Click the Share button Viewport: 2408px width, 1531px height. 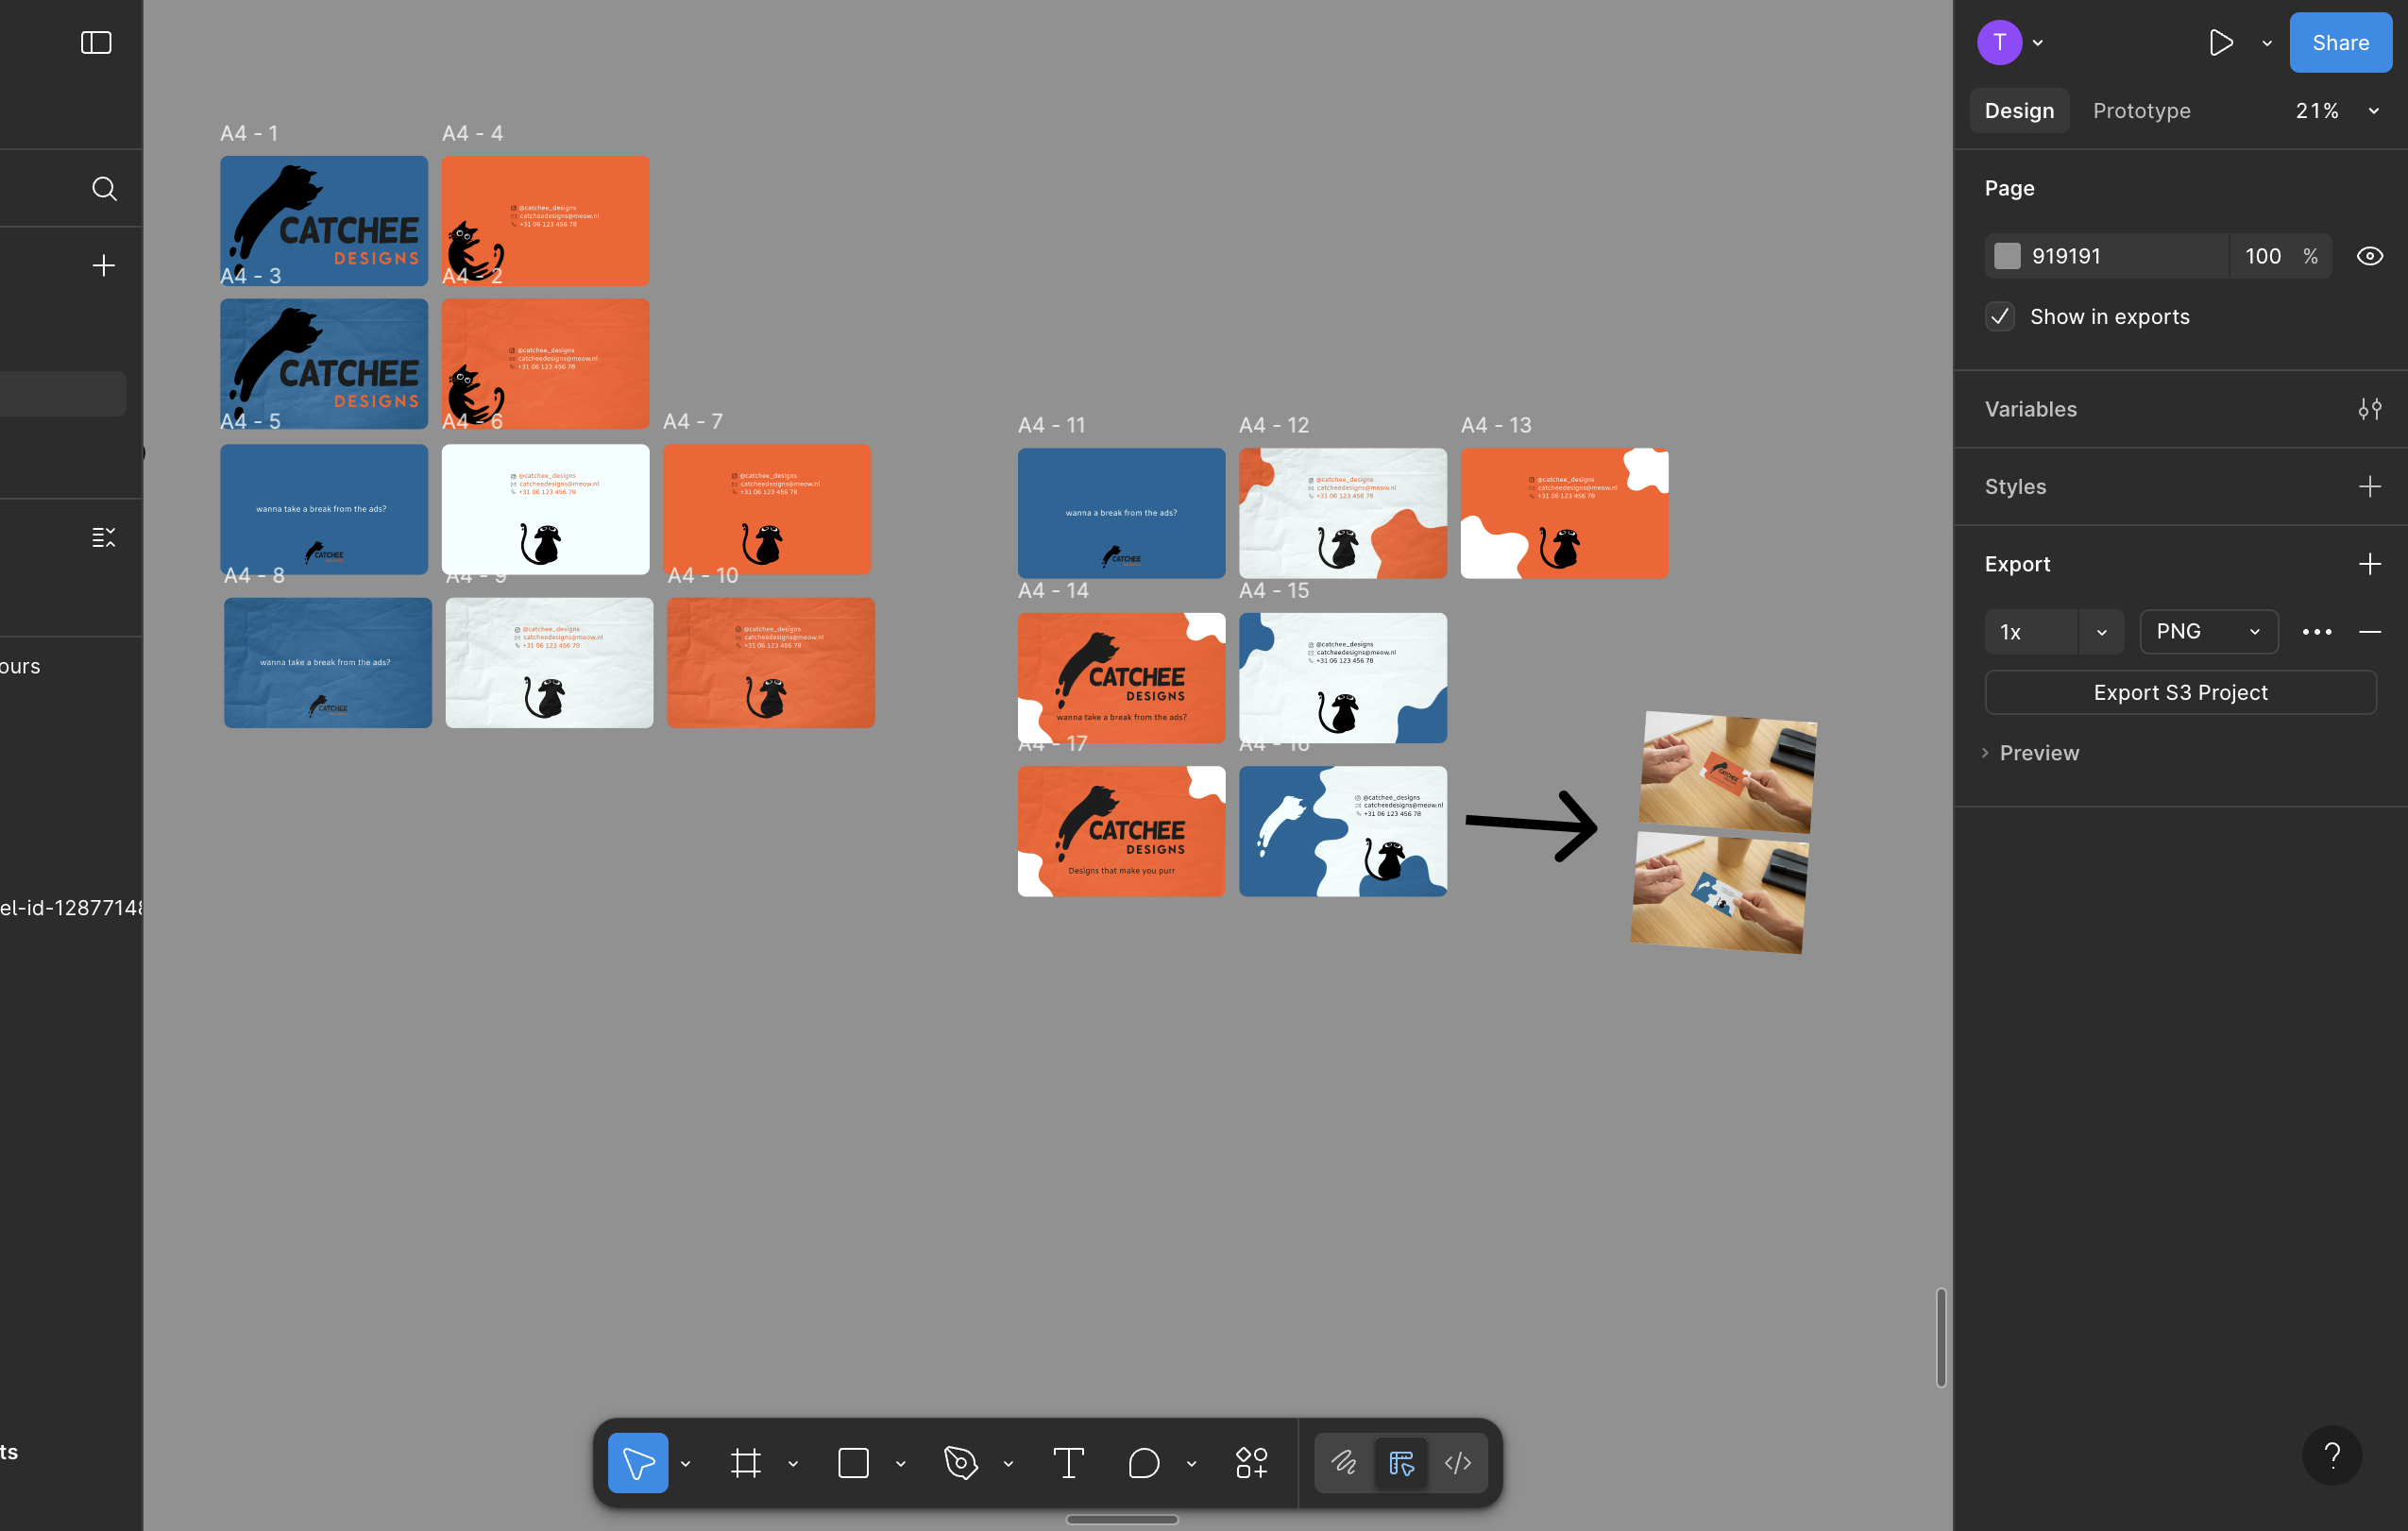(2340, 42)
